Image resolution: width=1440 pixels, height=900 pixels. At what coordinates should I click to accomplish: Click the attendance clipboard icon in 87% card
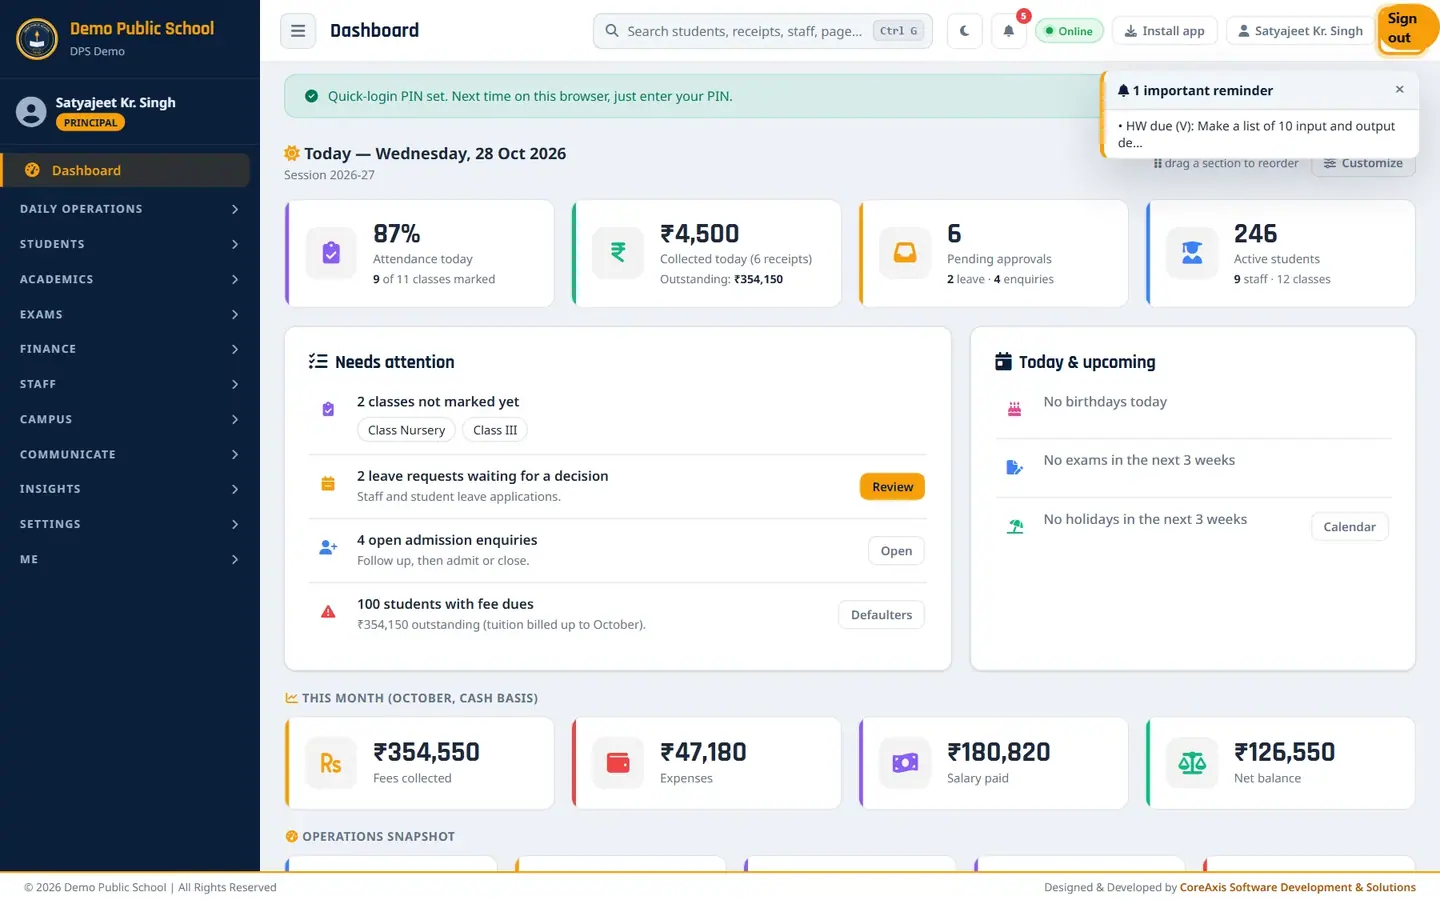coord(331,253)
